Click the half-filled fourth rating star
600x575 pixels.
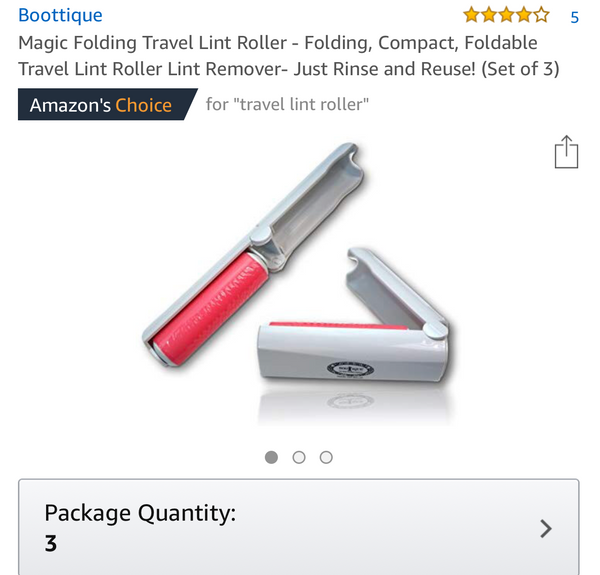click(x=523, y=15)
